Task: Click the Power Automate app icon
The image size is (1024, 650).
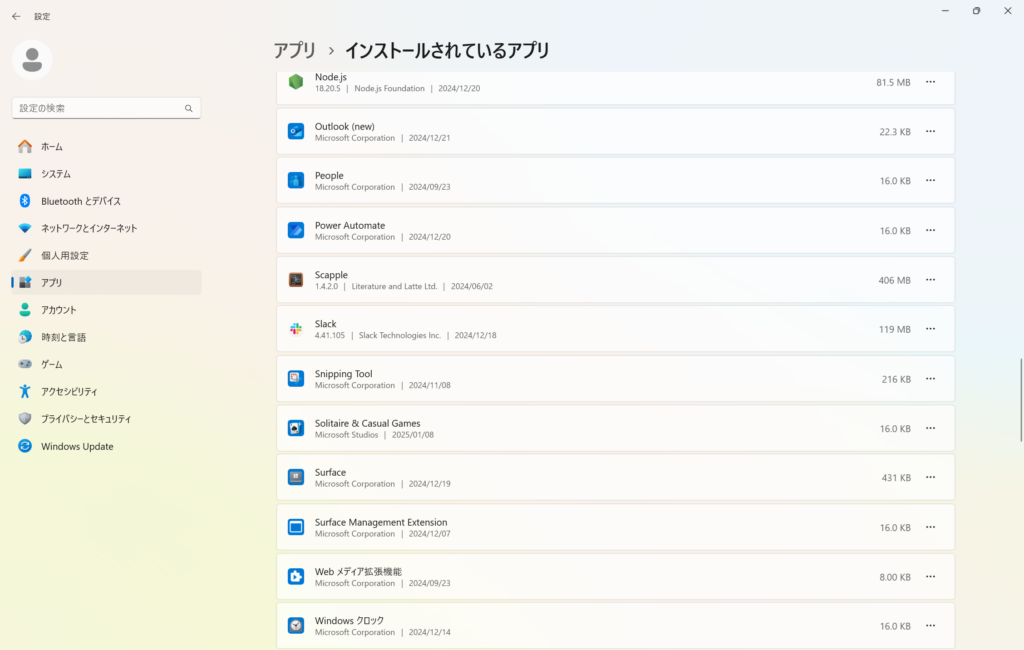Action: click(x=296, y=230)
